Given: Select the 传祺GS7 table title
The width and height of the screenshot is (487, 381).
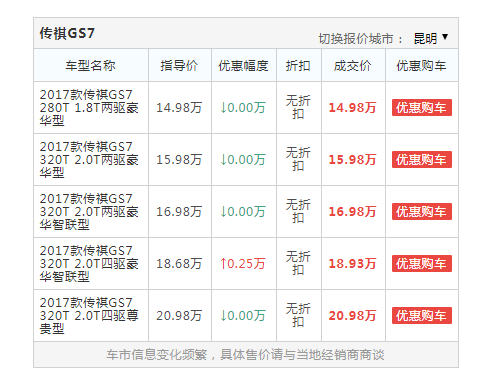Looking at the screenshot, I should 67,33.
